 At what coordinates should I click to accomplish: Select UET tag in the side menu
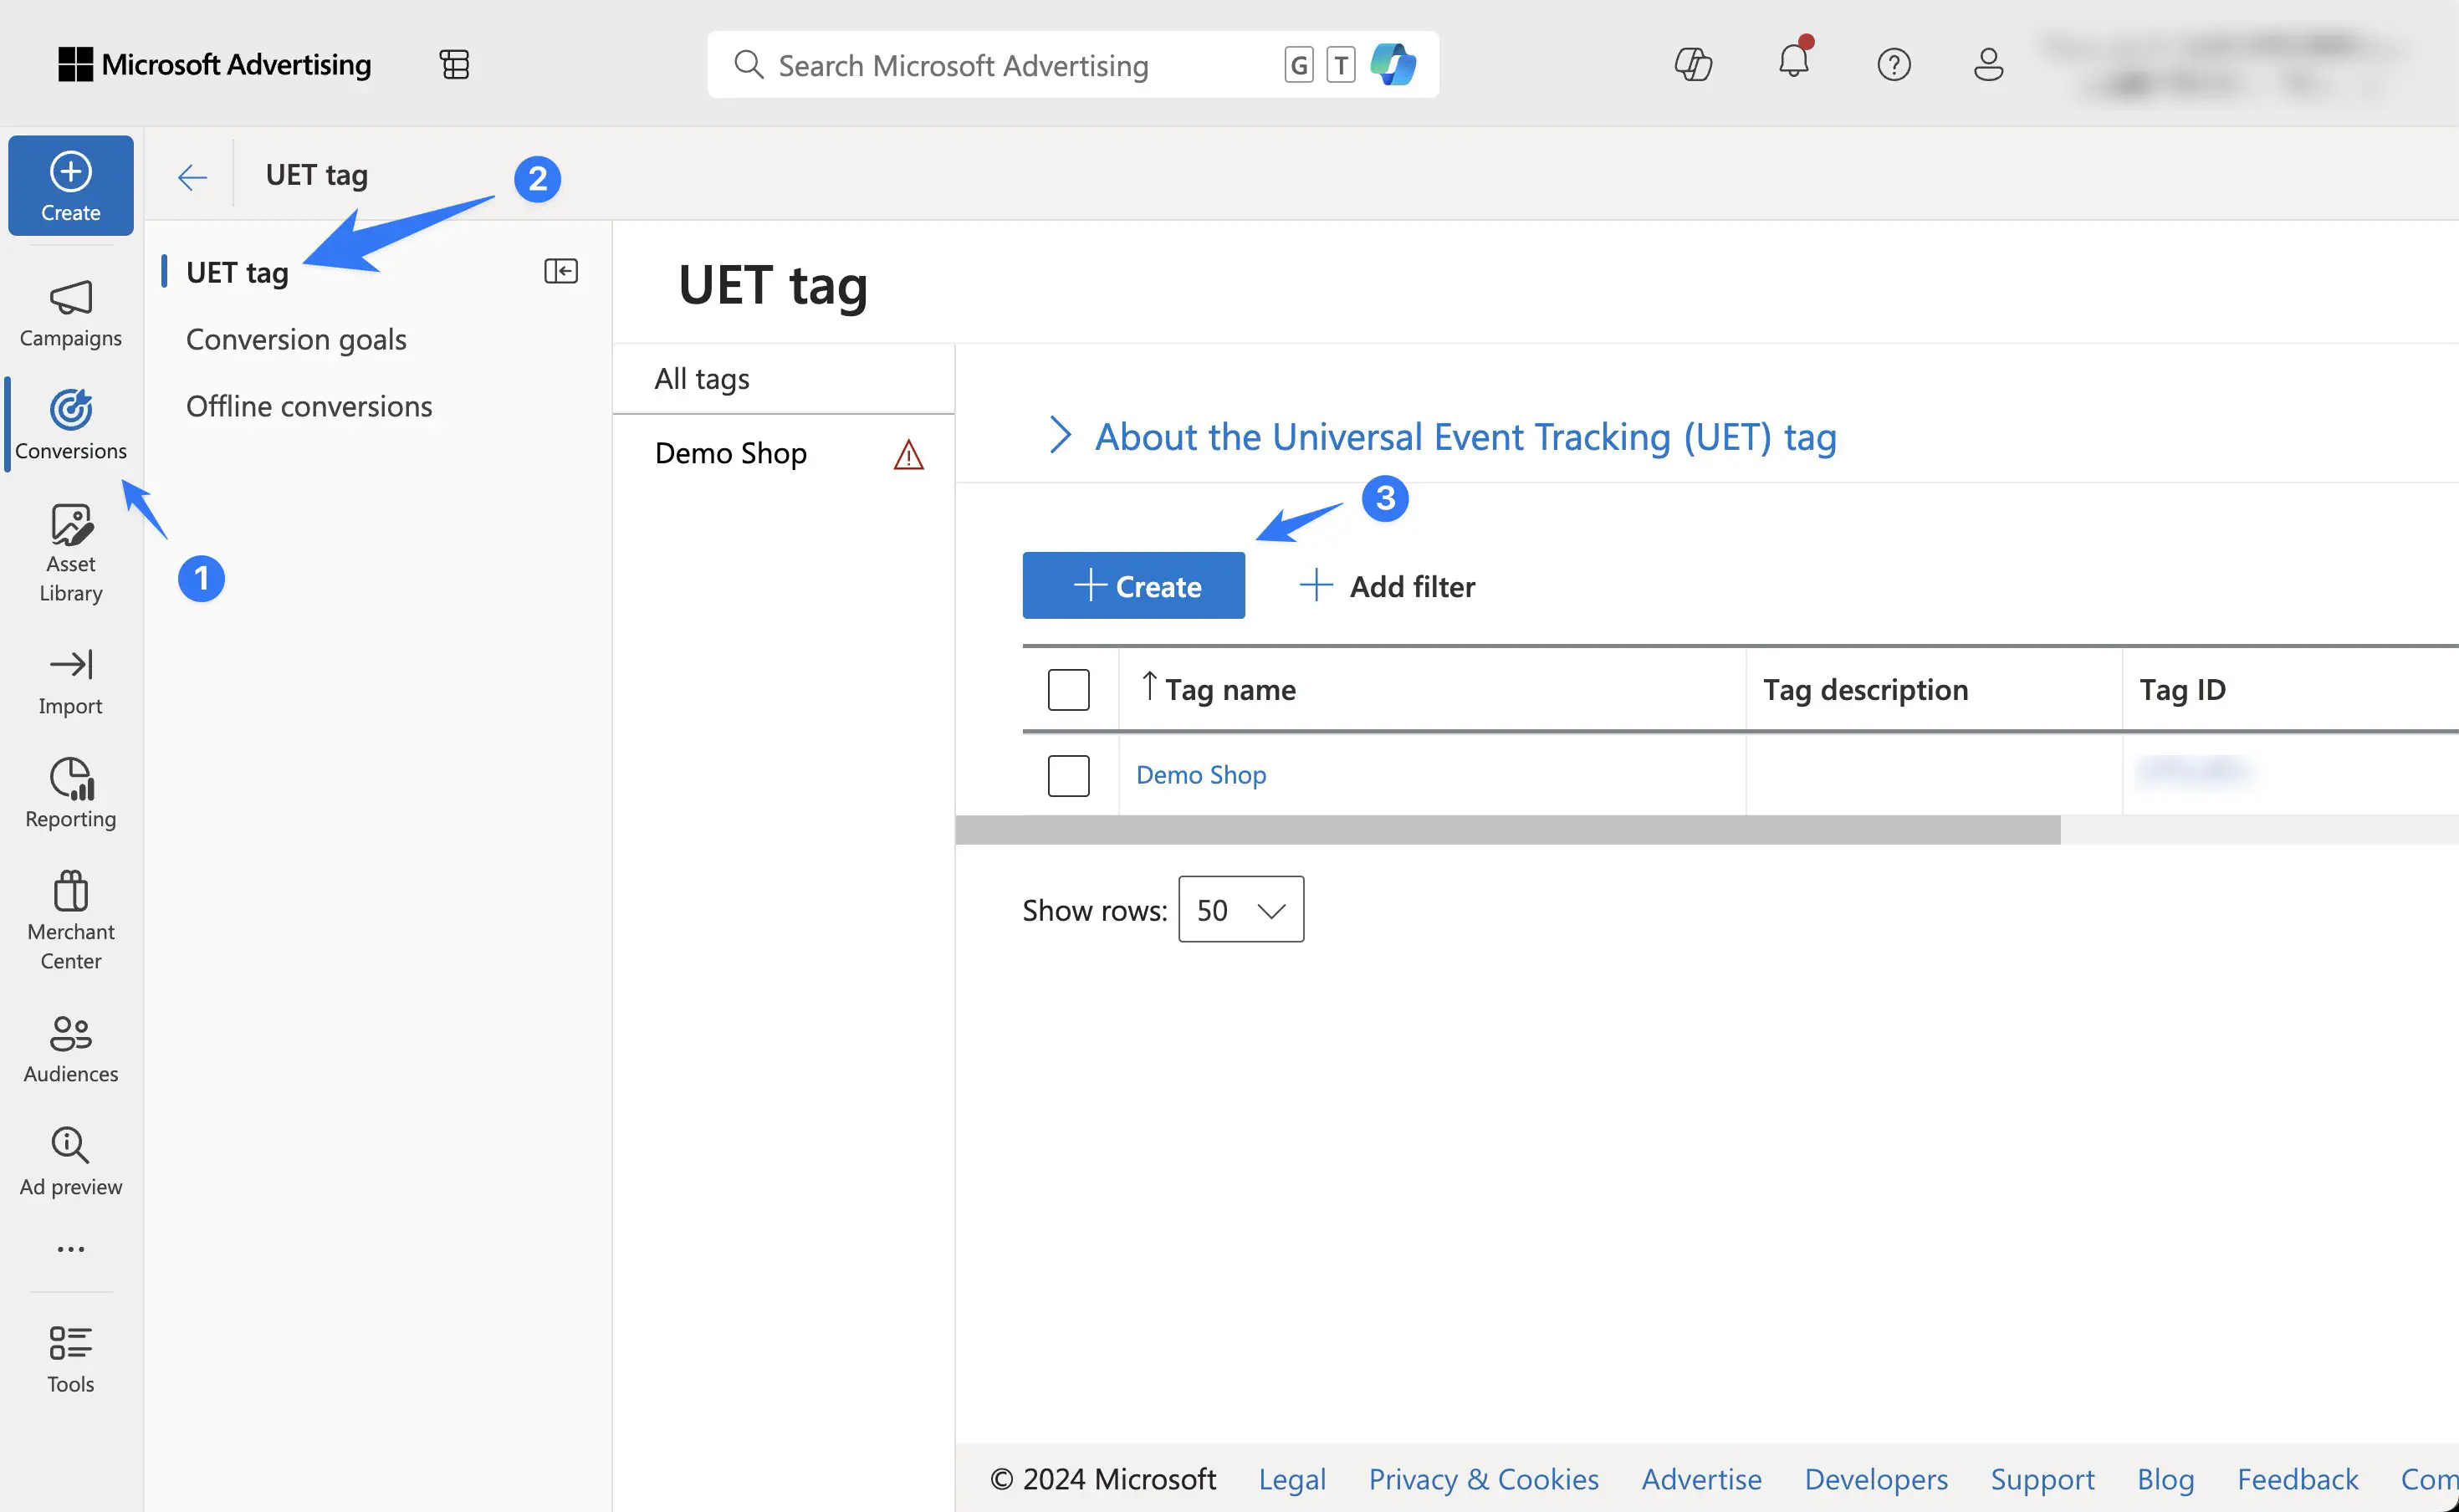pos(237,272)
